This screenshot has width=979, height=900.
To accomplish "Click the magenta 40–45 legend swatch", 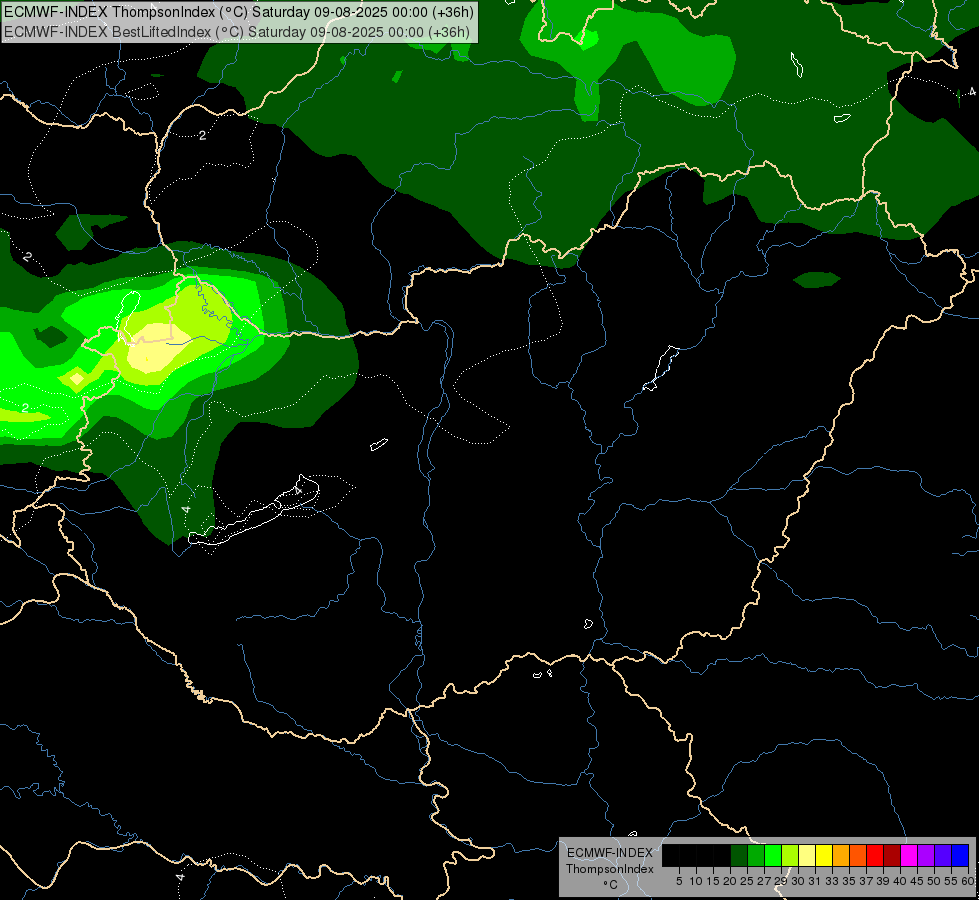I will pos(909,855).
